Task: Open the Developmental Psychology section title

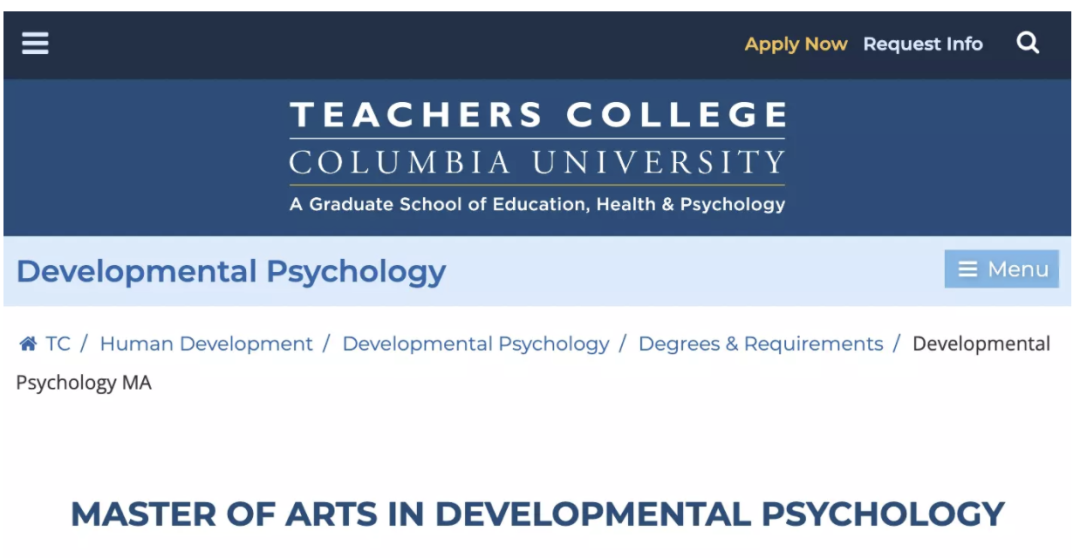Action: (231, 271)
